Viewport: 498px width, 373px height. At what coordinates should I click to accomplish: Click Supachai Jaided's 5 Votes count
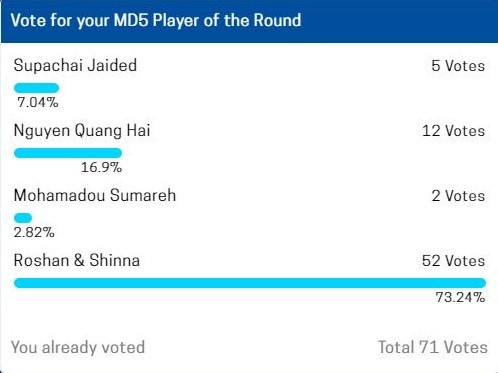[458, 66]
